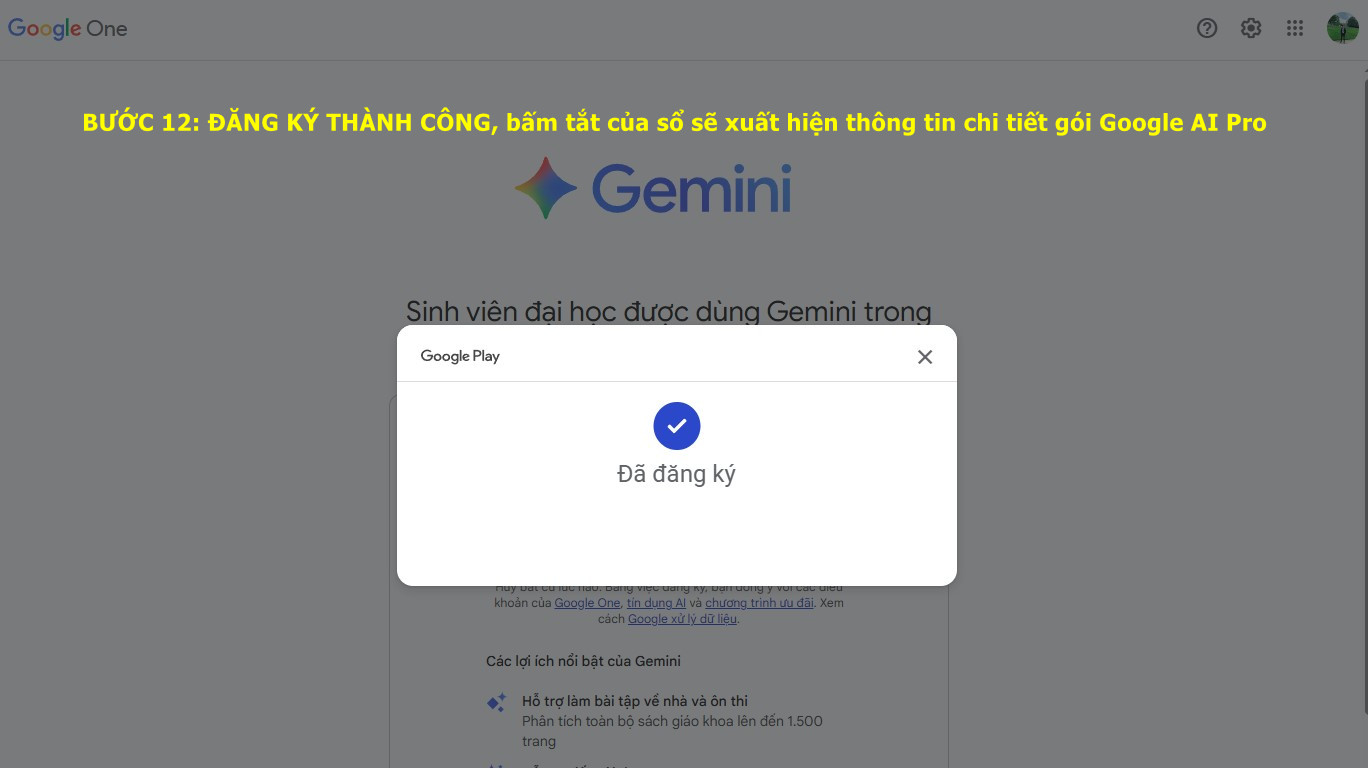The width and height of the screenshot is (1368, 768).
Task: Close the Google Play confirmation dialog
Action: click(x=925, y=357)
